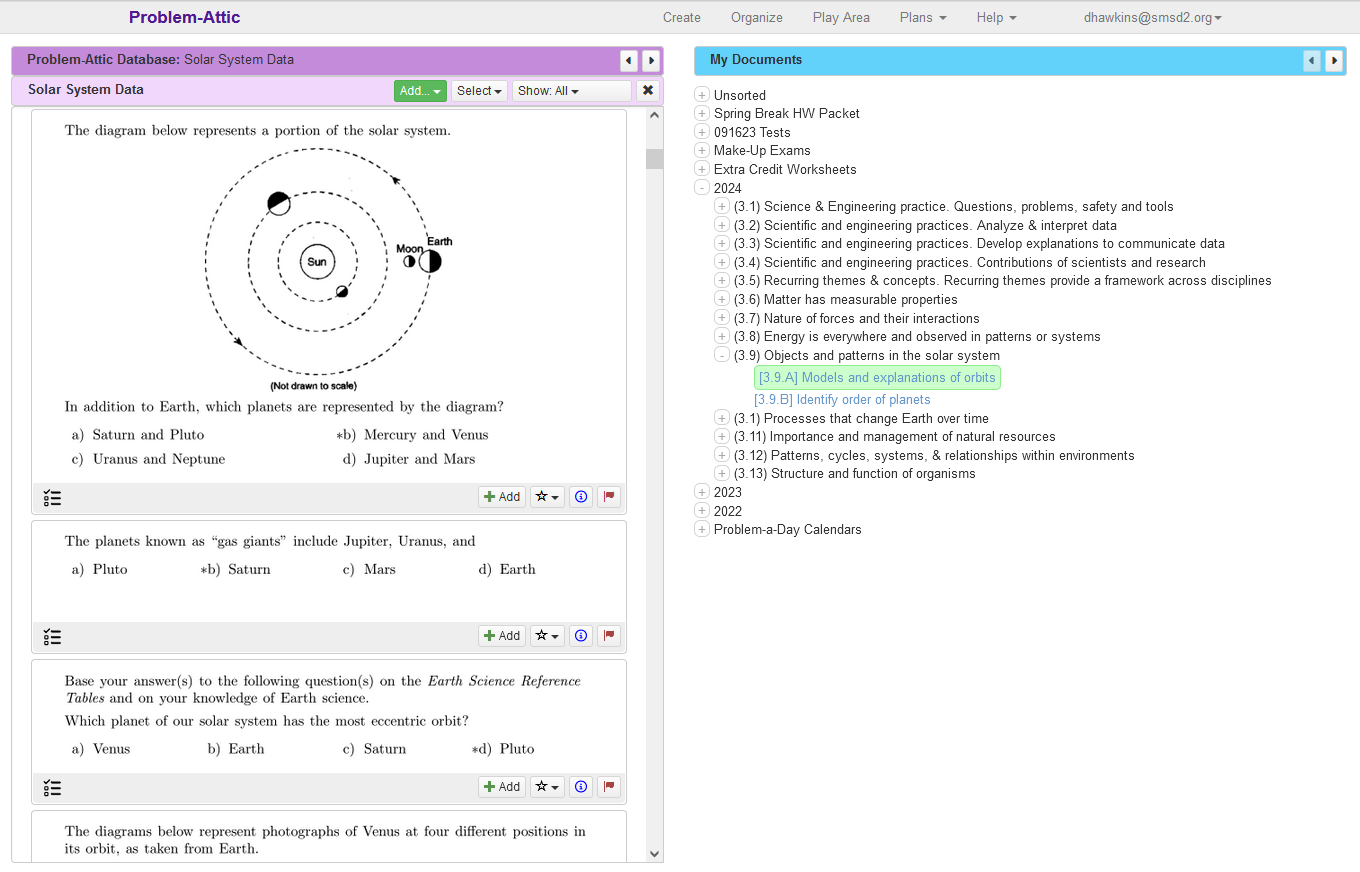Click left arrow in My Documents header
This screenshot has height=872, width=1360.
(x=1312, y=61)
